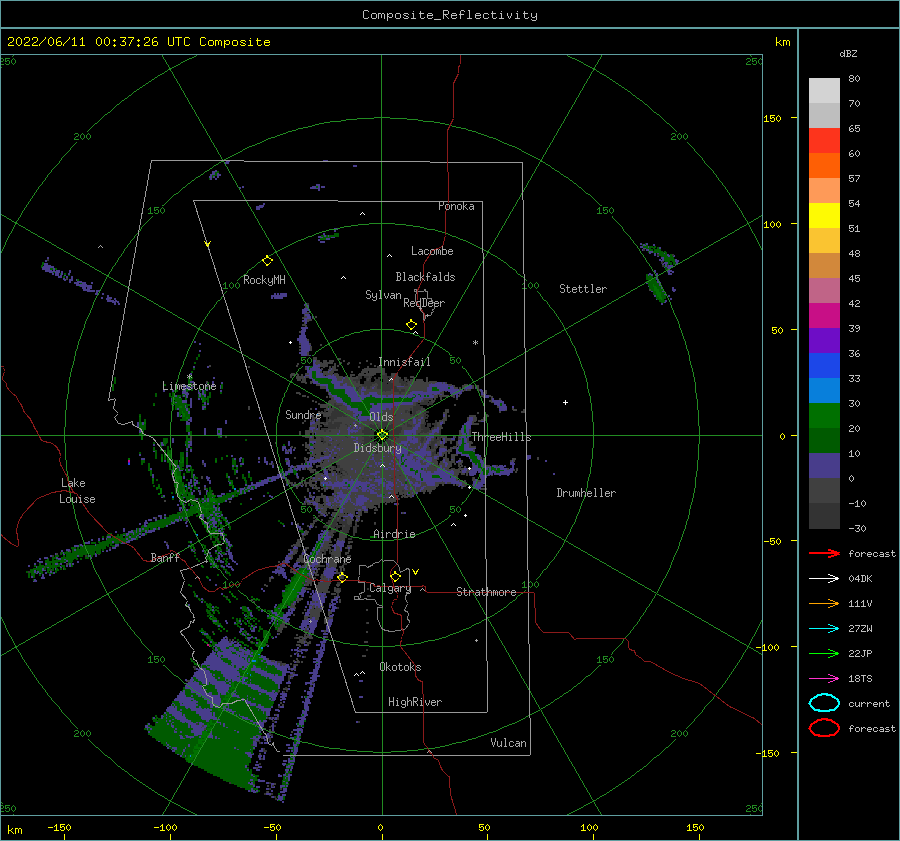Pick the dark orange 57-60 dBZ swatch

tap(824, 166)
